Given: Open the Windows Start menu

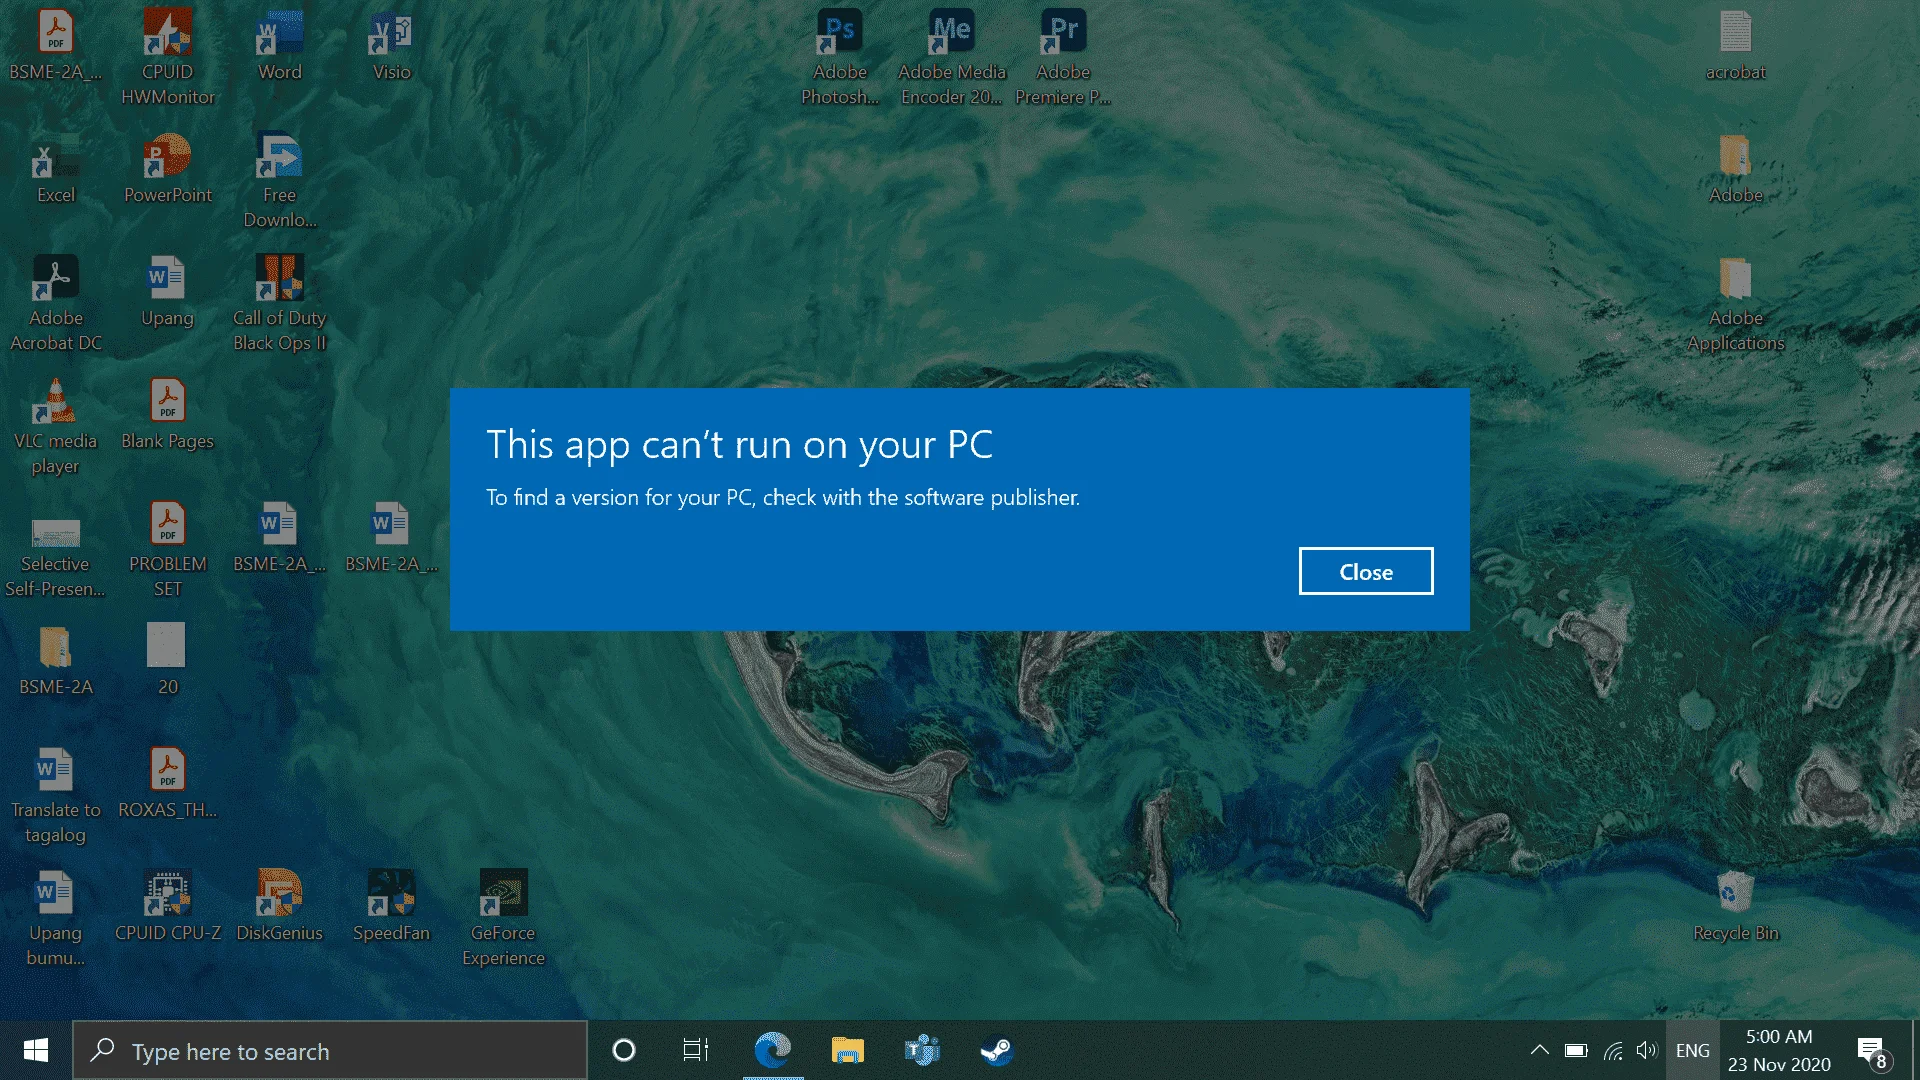Looking at the screenshot, I should [36, 1050].
